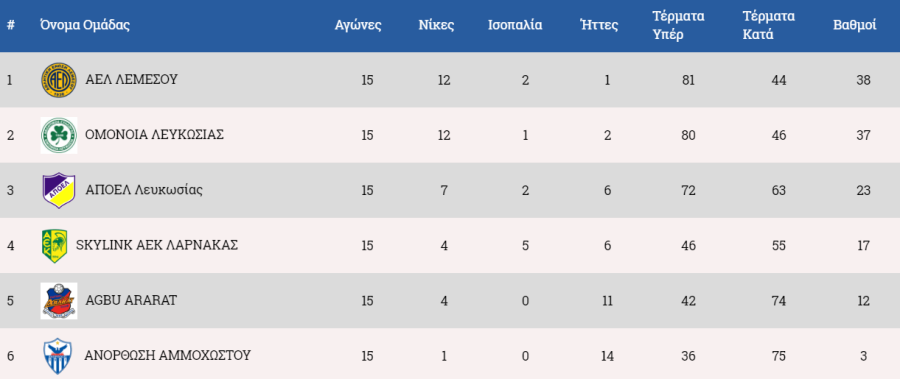Click the Ισοπαλία column header
Viewport: 900px width, 379px height.
click(x=515, y=25)
